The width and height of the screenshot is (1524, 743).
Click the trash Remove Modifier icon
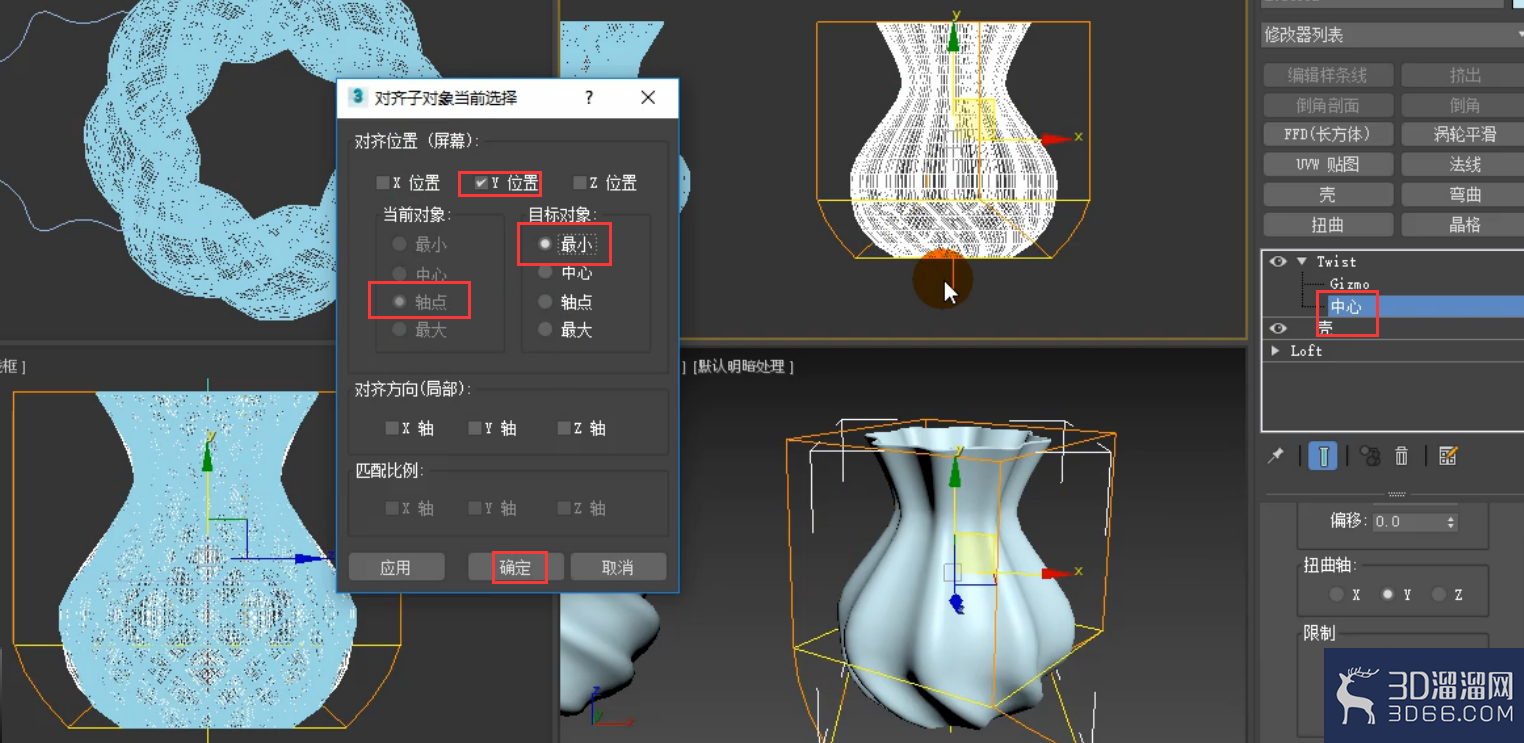pos(1401,456)
